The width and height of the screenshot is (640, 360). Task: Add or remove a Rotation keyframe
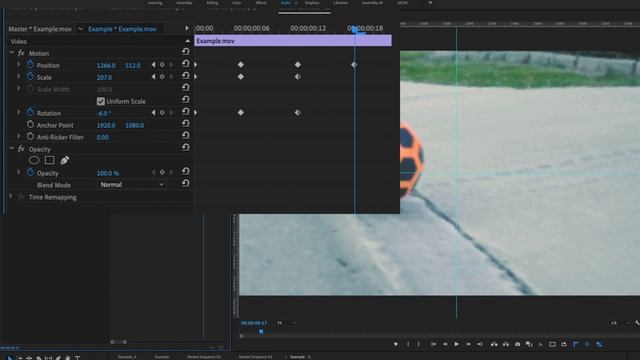[162, 113]
